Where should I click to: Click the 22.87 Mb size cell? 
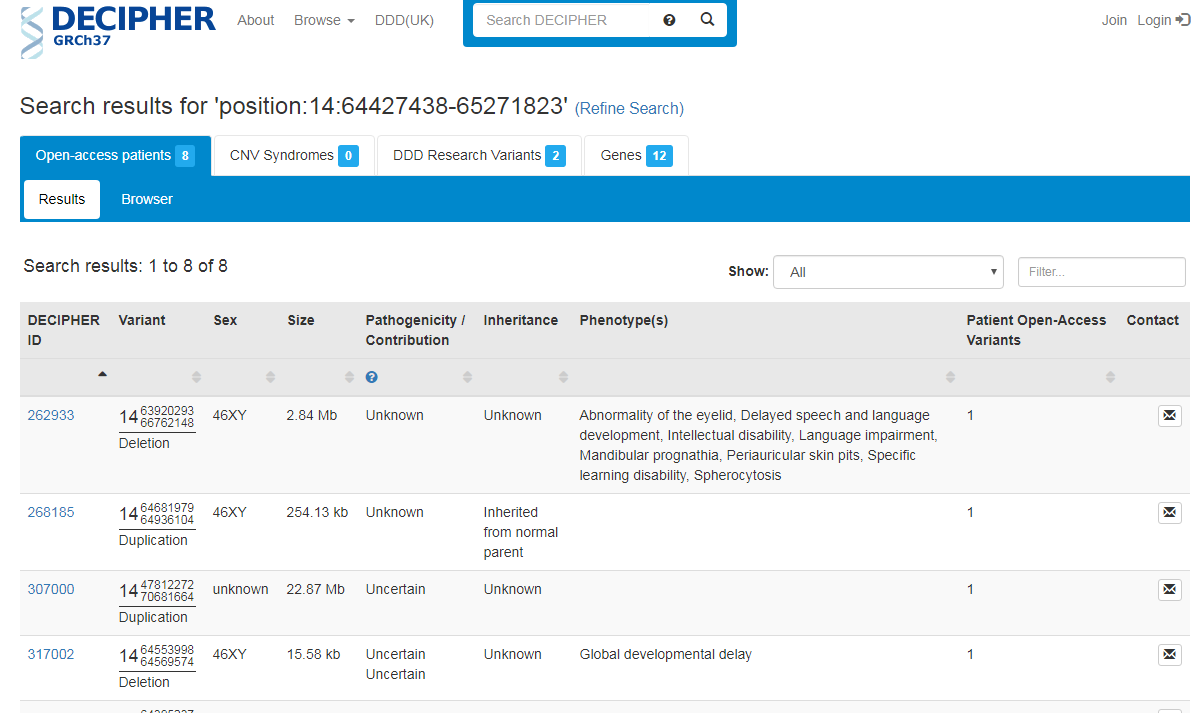click(x=315, y=589)
